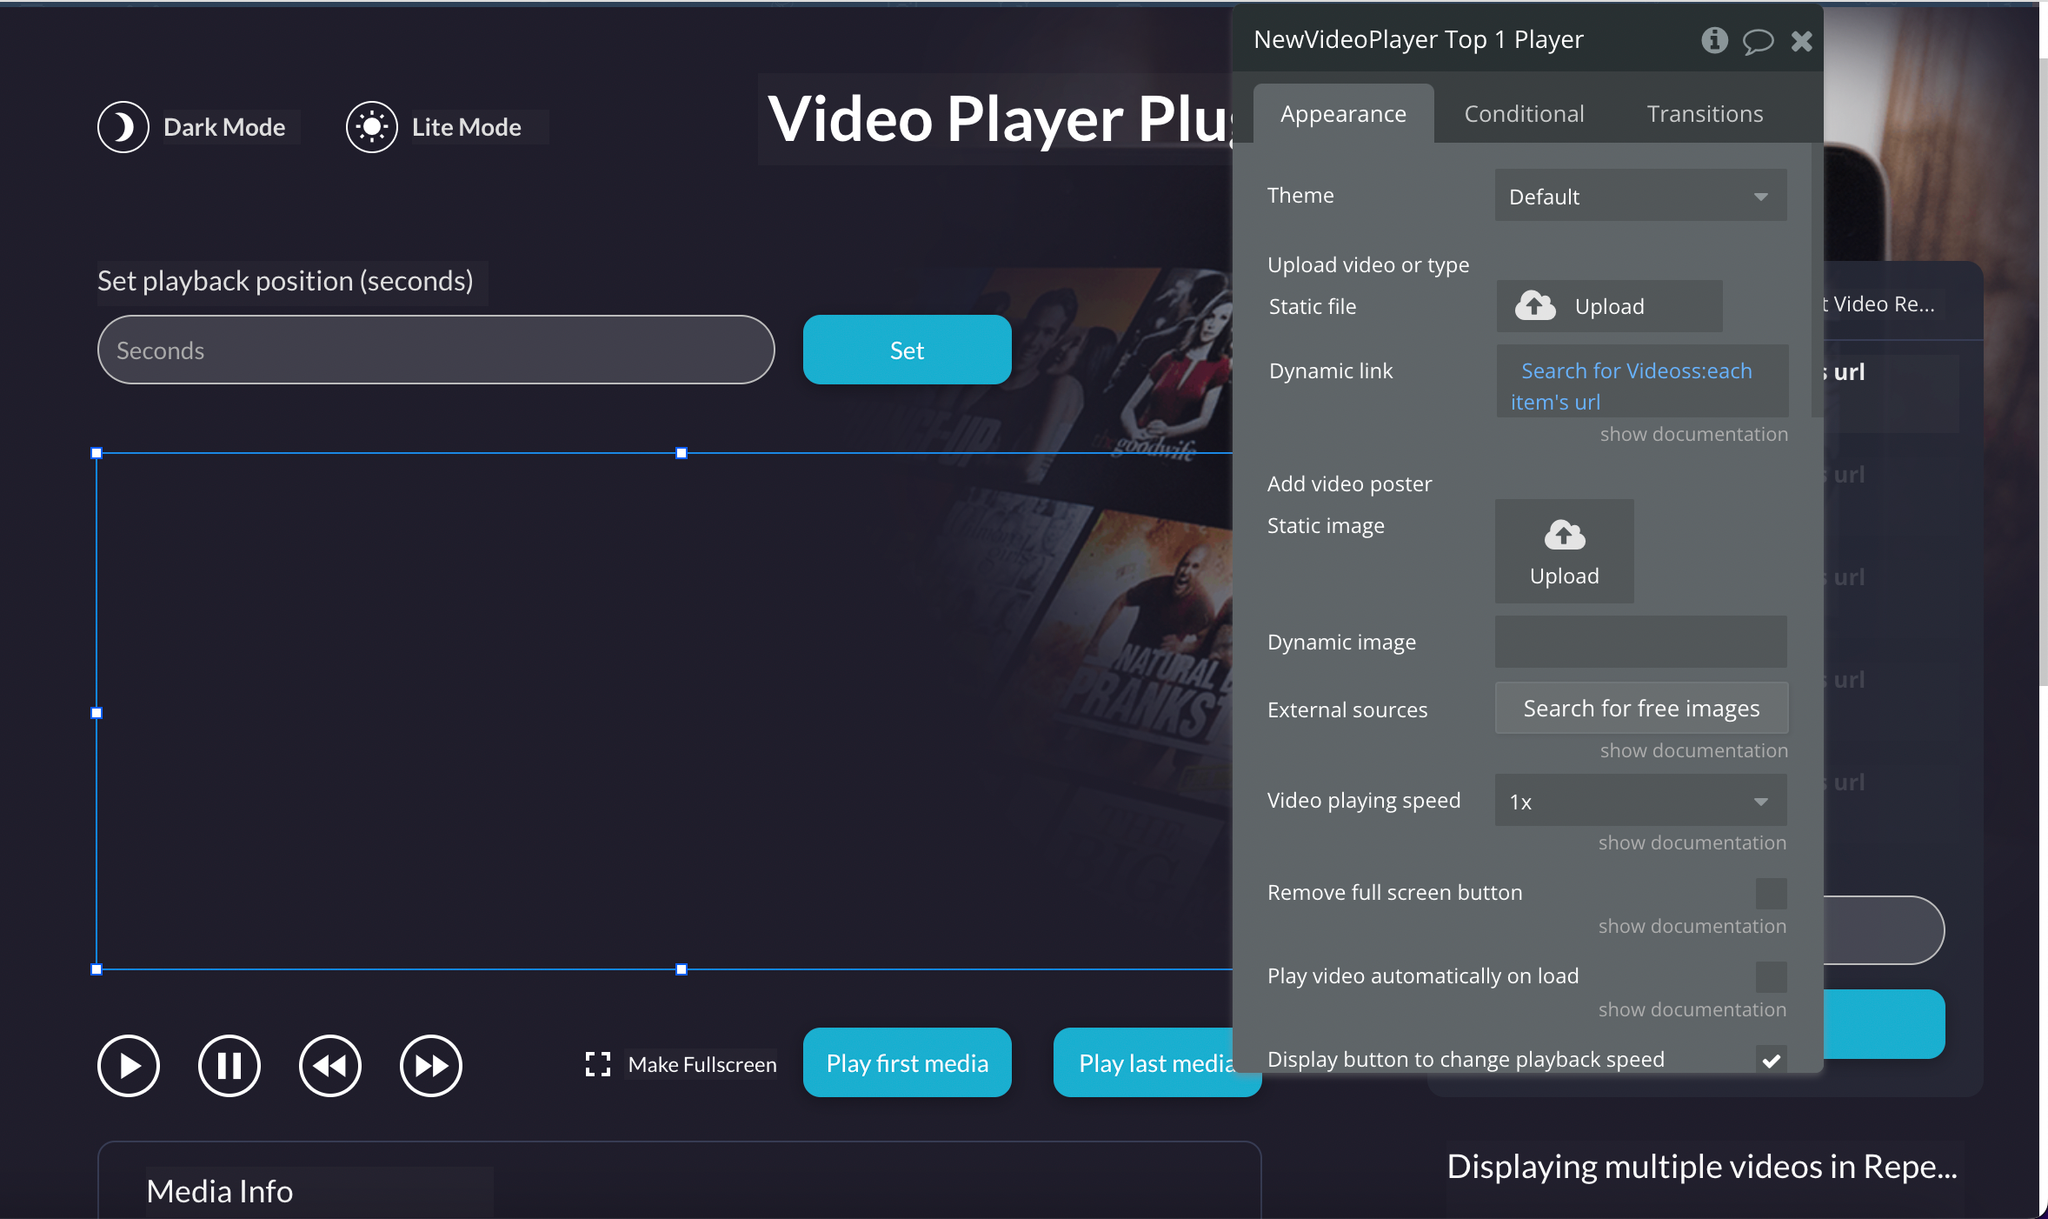The height and width of the screenshot is (1219, 2048).
Task: Click the Seconds input field
Action: (x=436, y=350)
